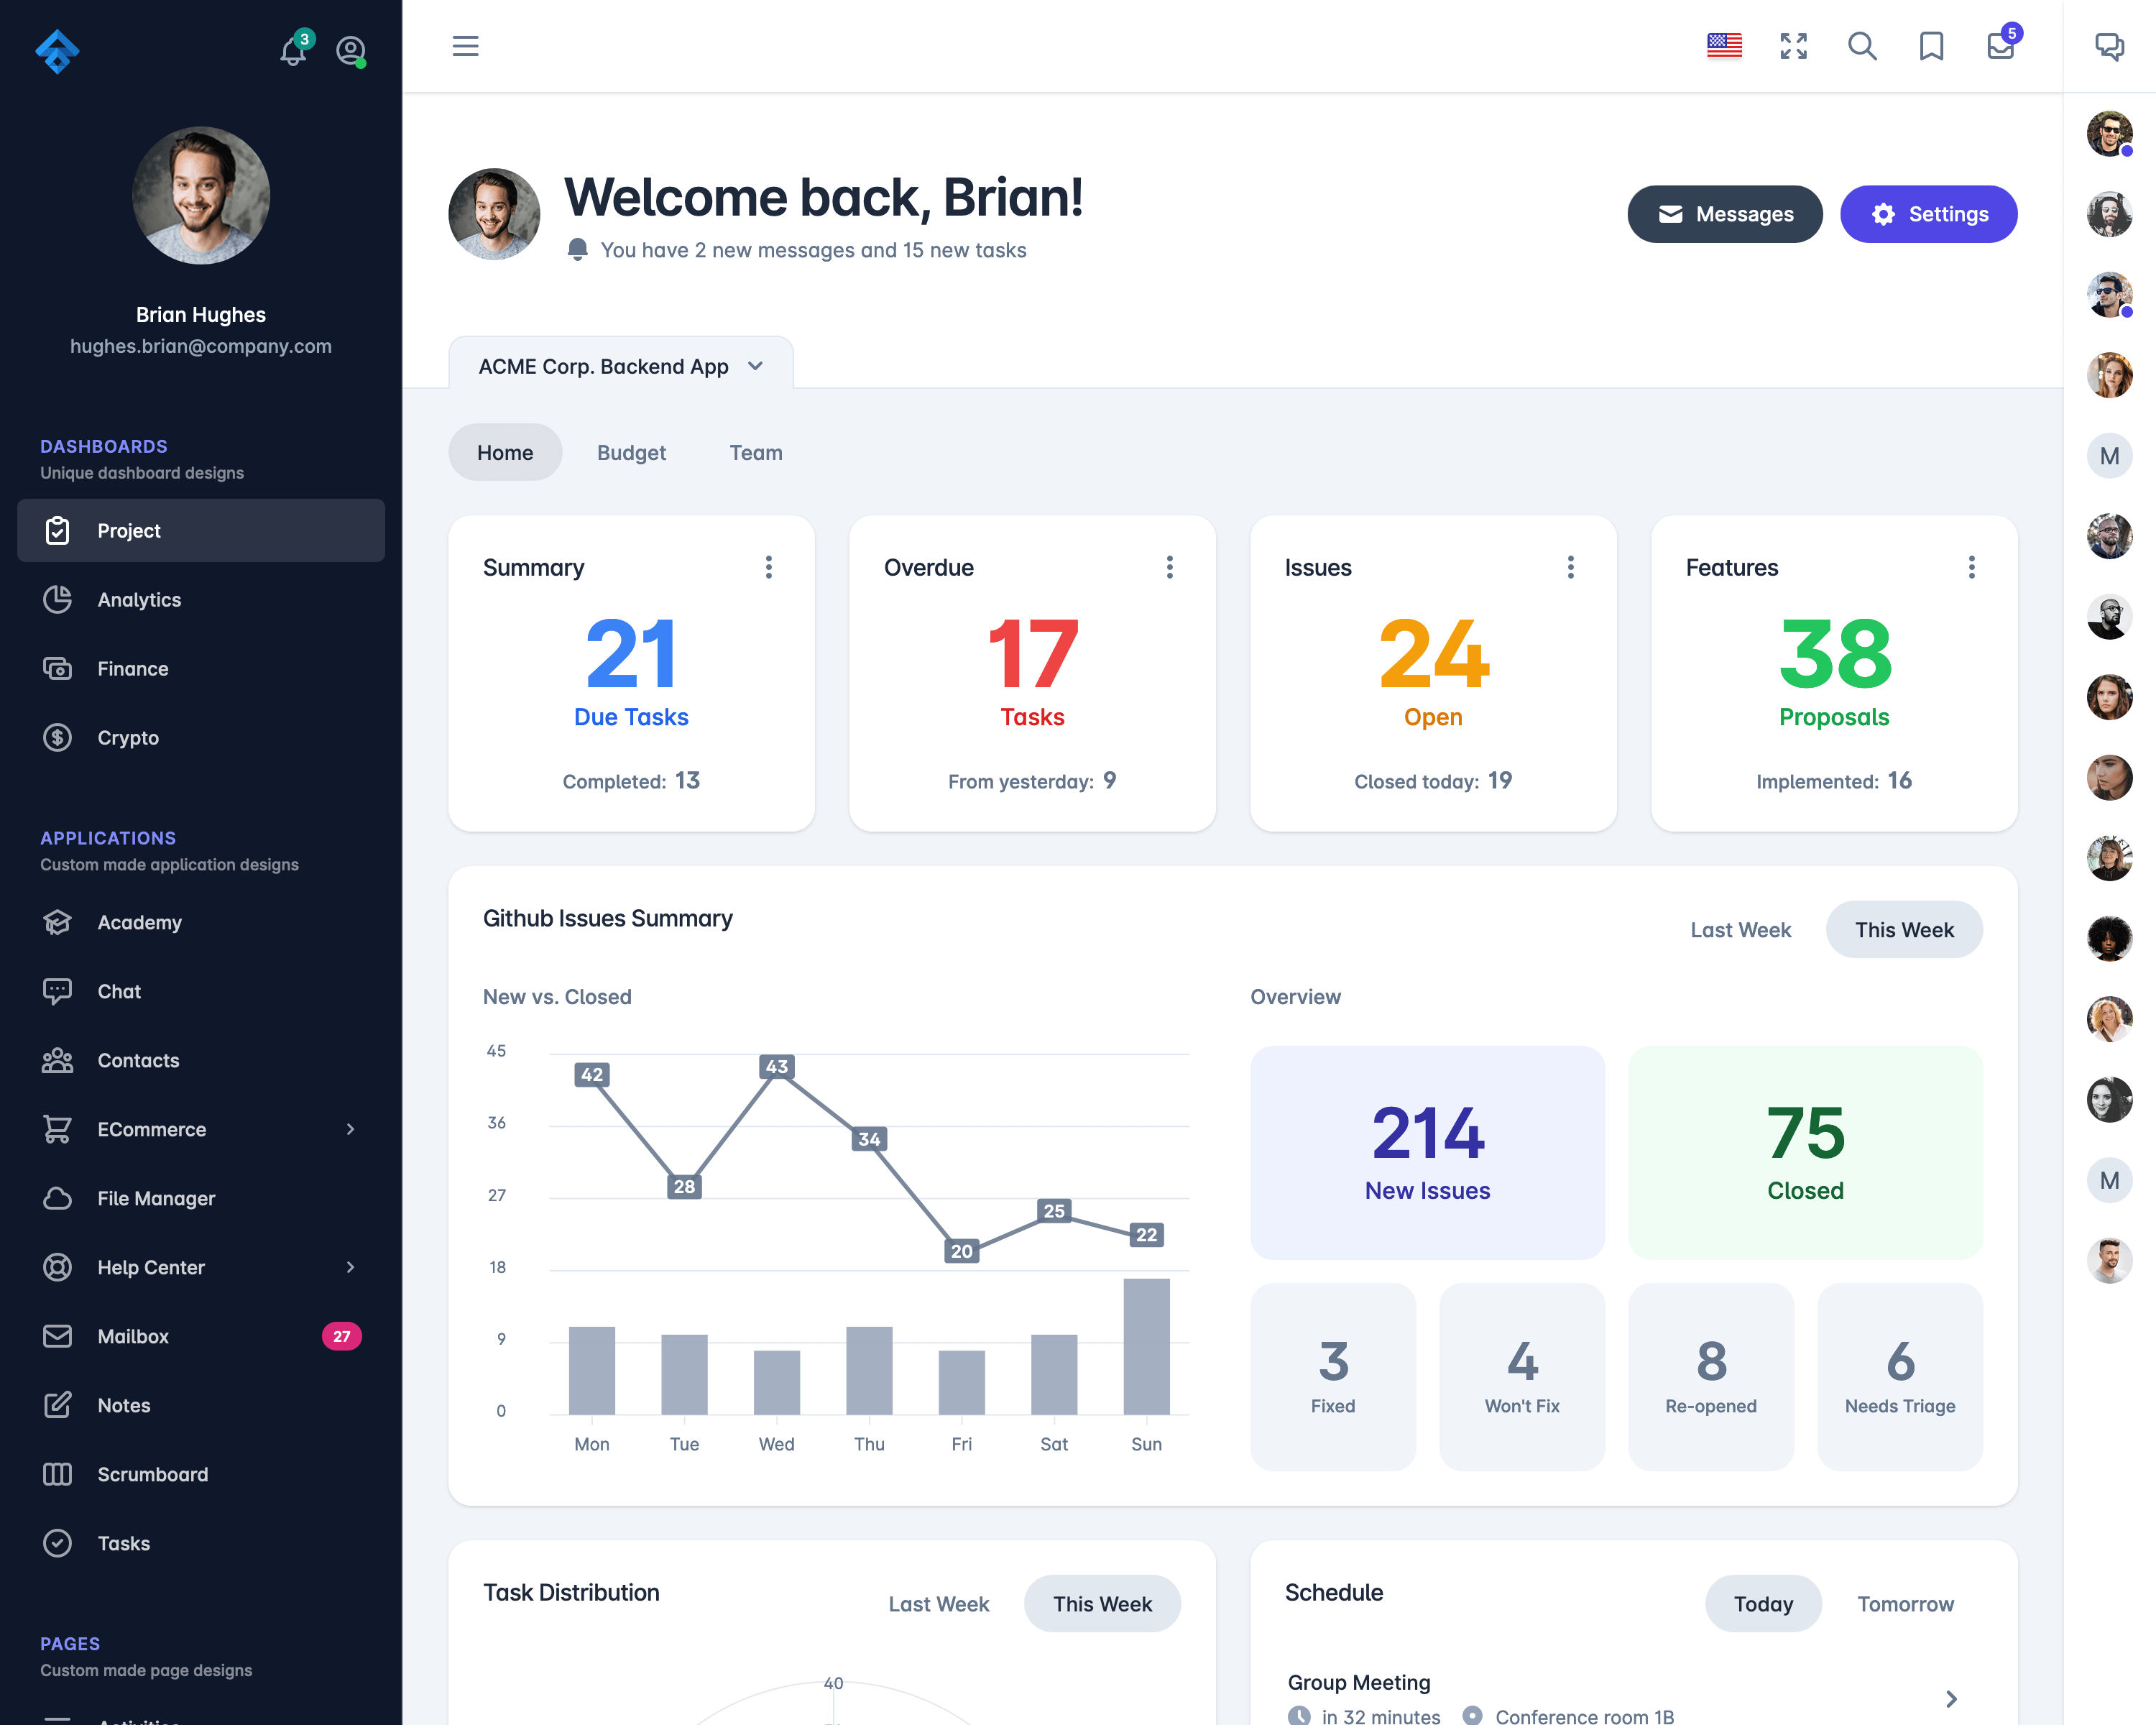Click the Crypto icon in sidebar

coord(58,736)
